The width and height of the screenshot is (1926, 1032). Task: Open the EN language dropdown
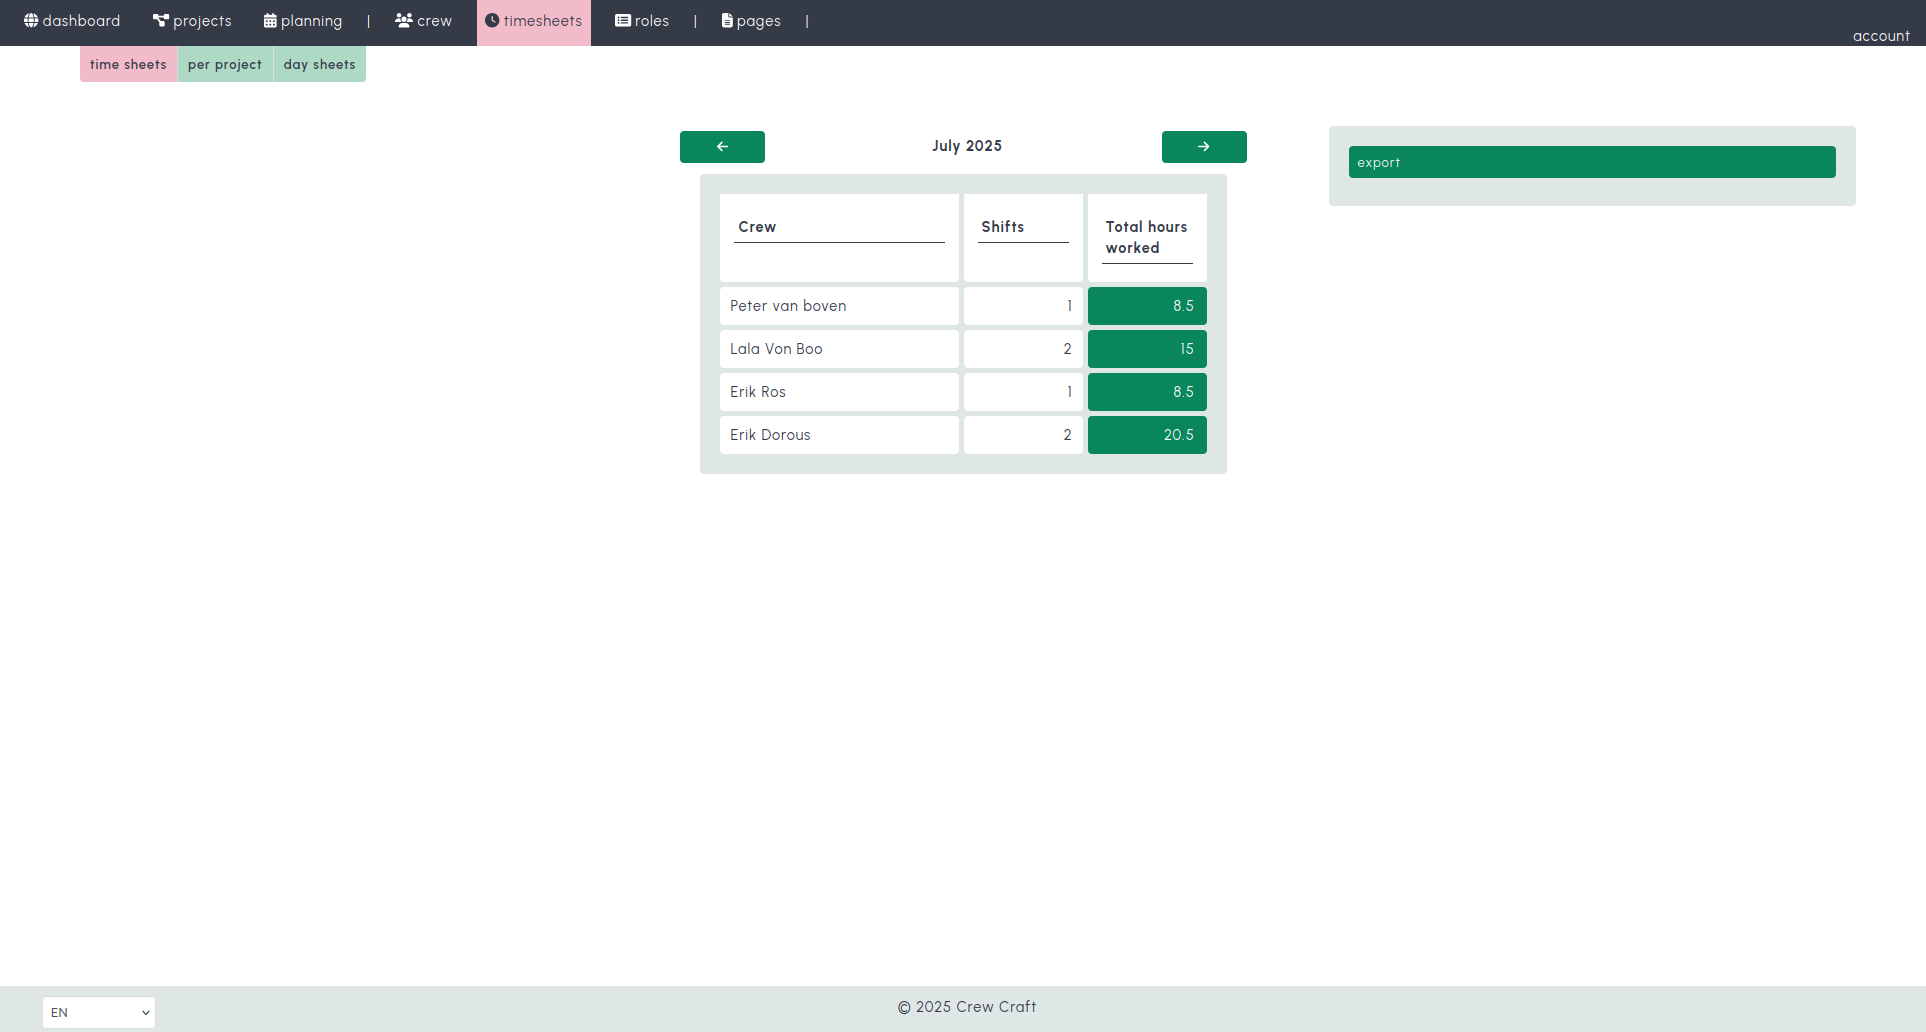pos(98,1012)
